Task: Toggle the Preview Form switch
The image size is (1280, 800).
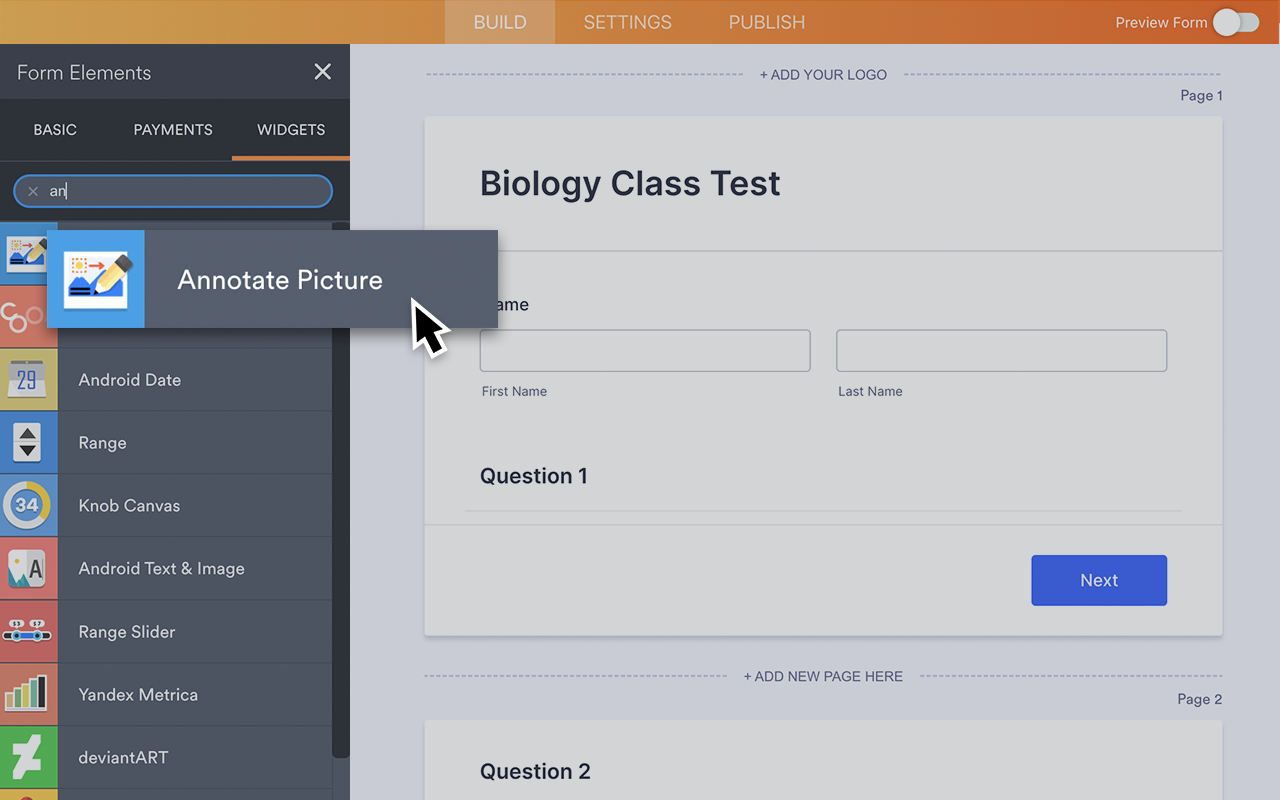Action: click(x=1235, y=22)
